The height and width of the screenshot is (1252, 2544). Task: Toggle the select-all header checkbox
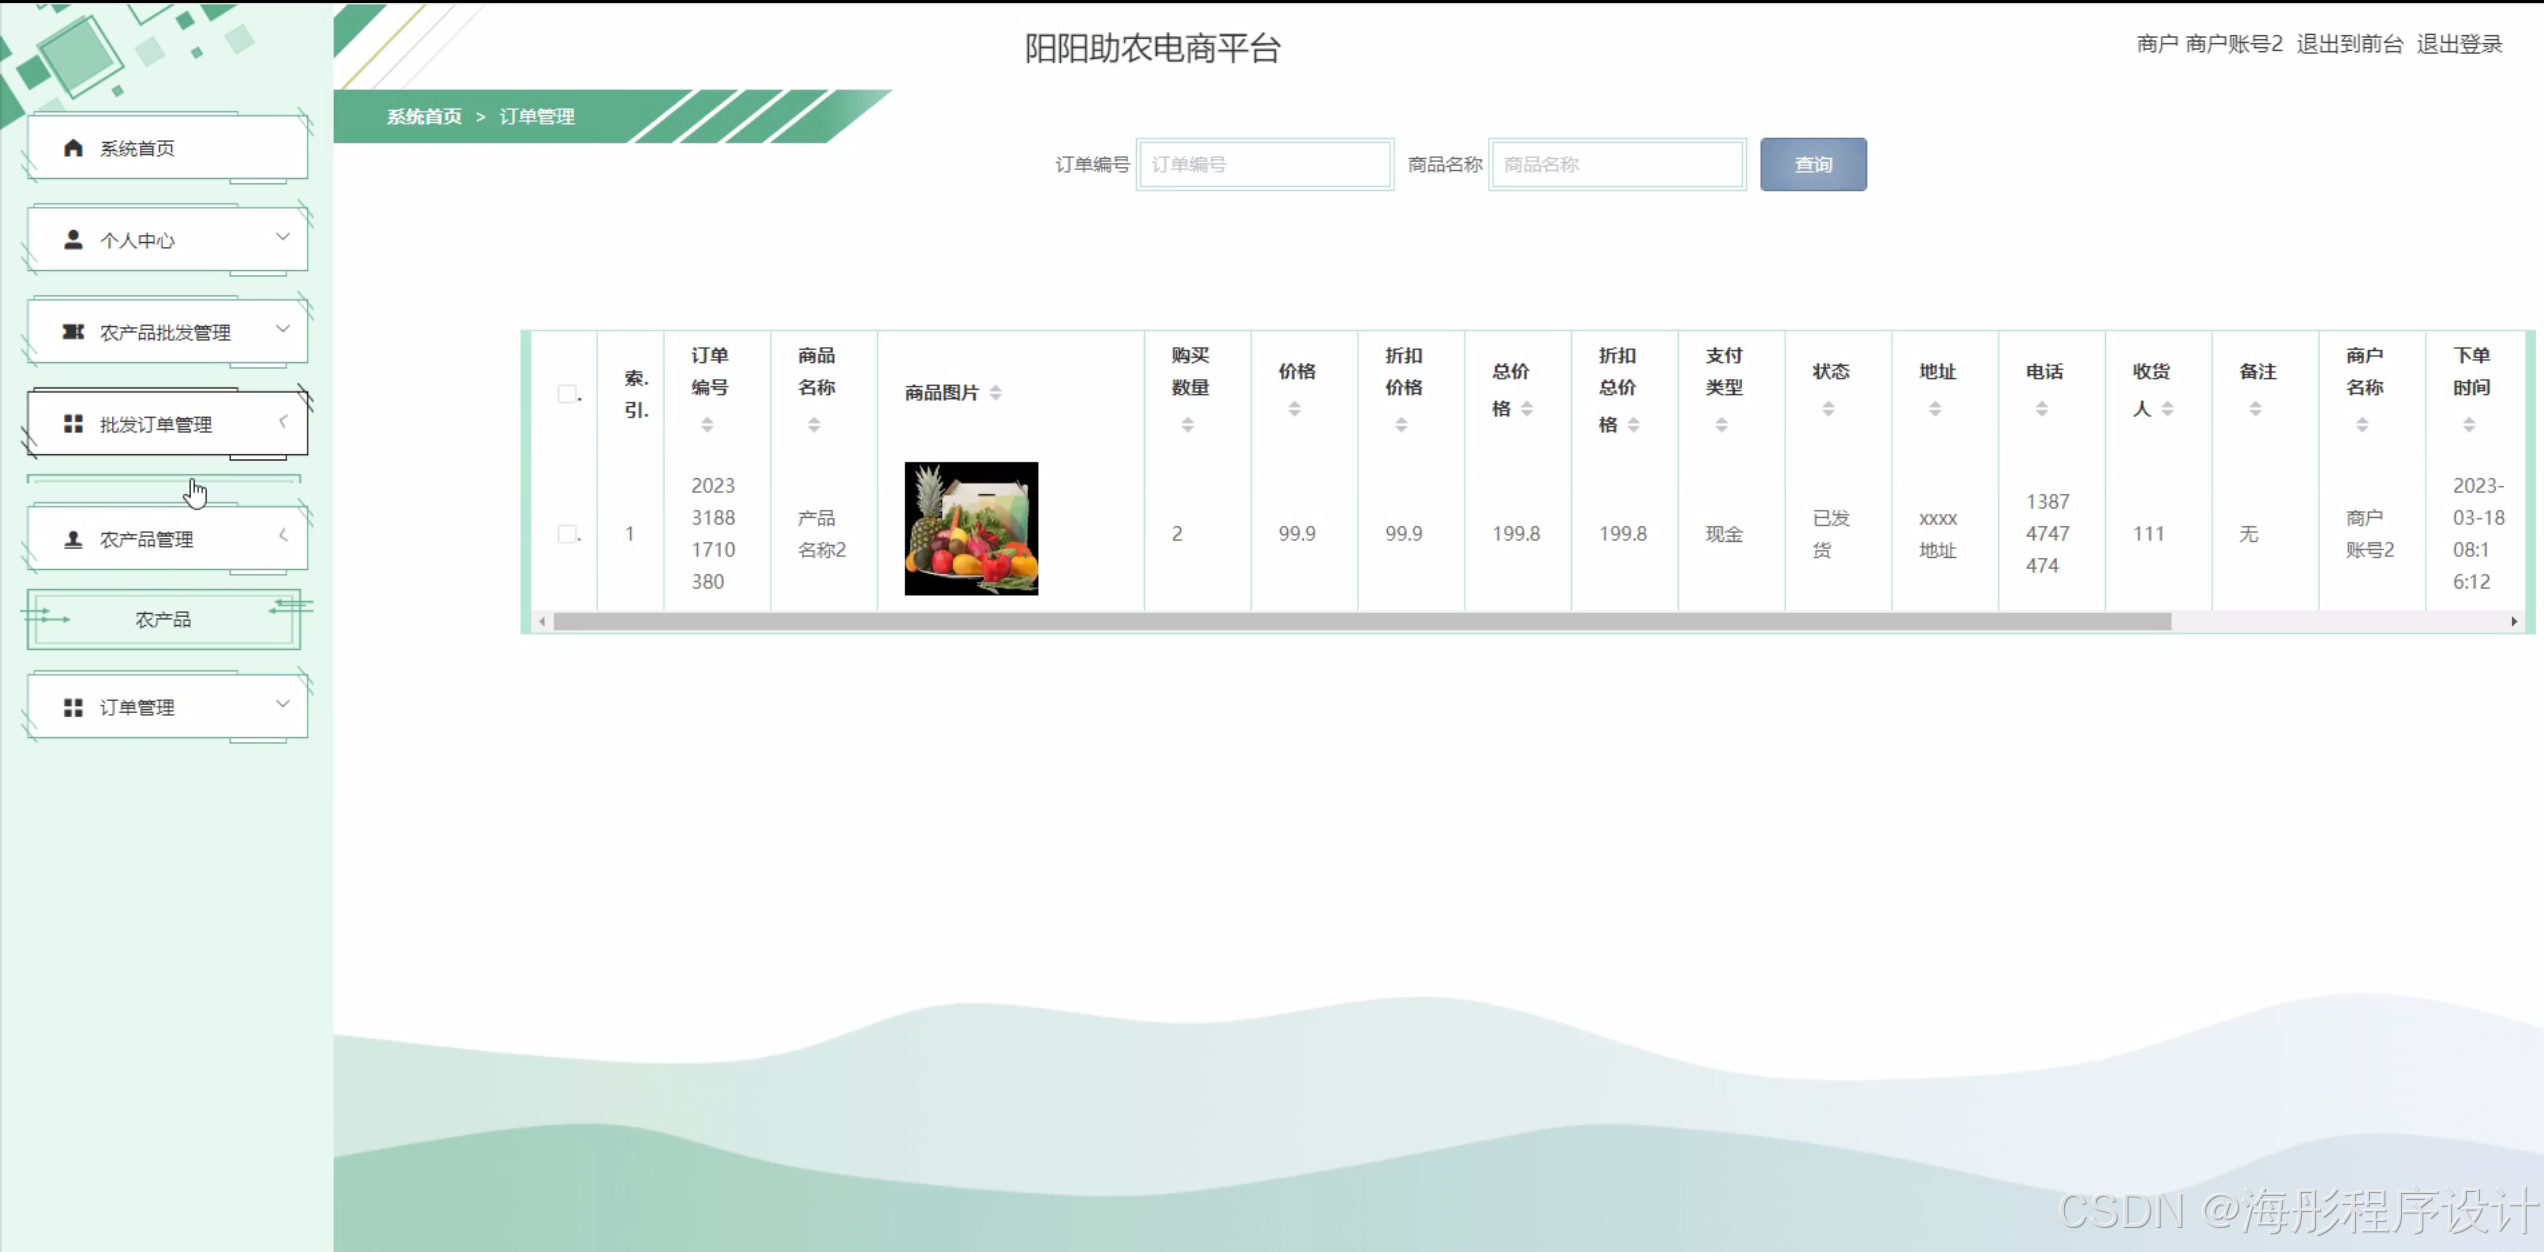coord(567,394)
